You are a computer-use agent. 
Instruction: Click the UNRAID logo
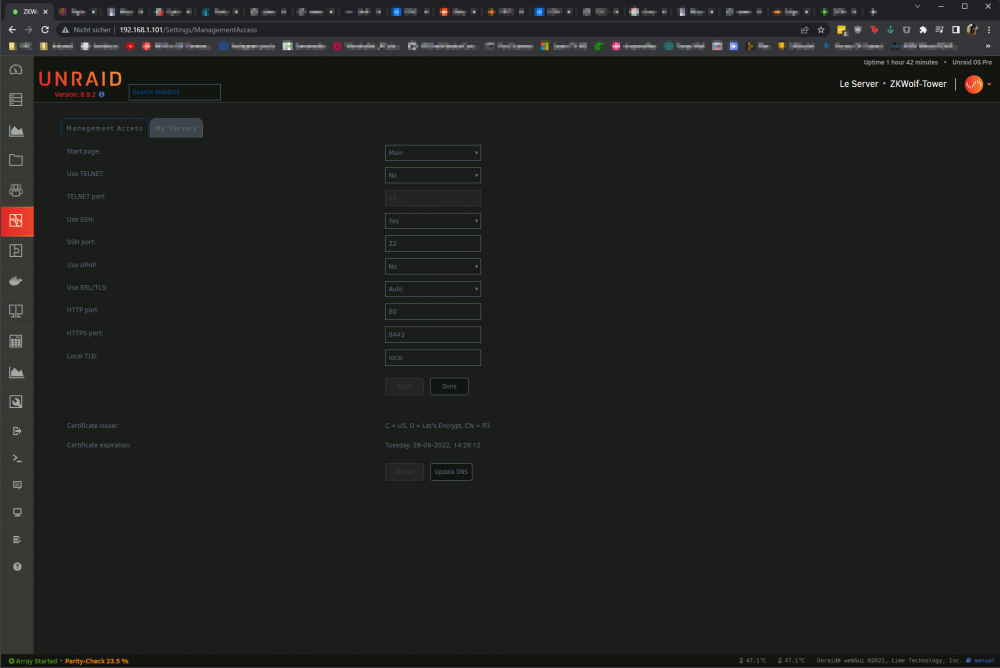coord(80,79)
